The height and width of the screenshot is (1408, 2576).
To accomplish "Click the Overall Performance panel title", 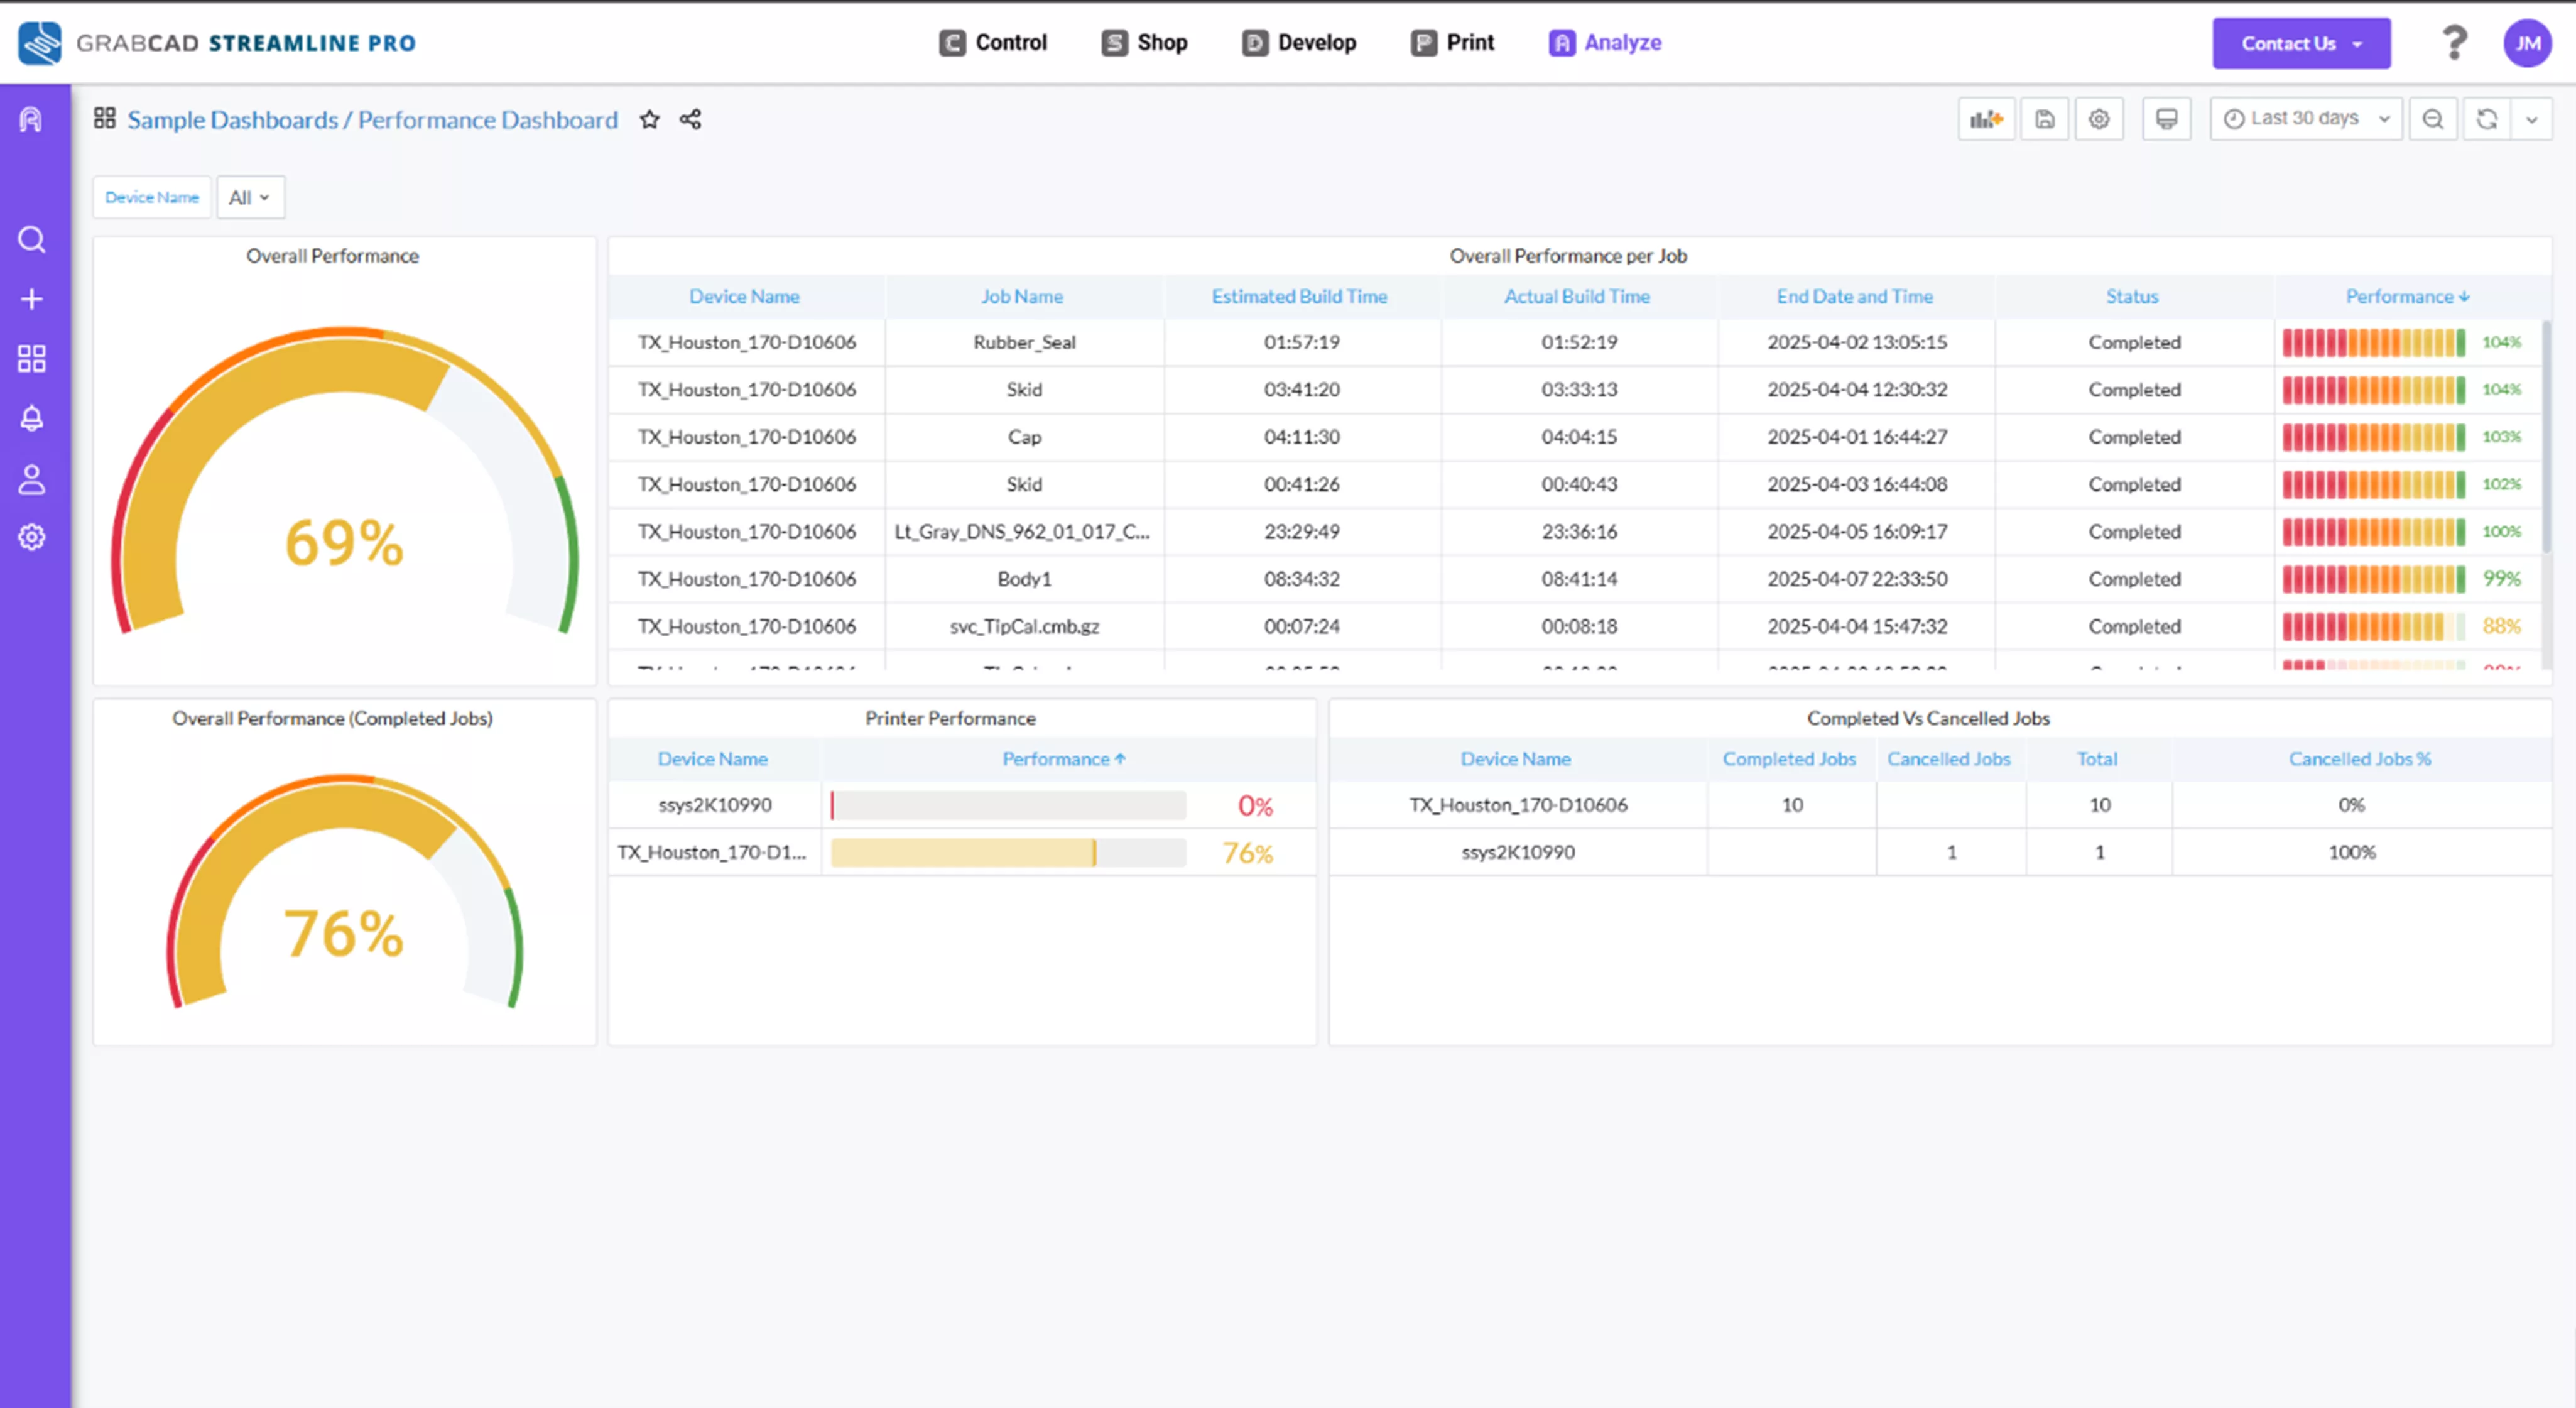I will 332,256.
